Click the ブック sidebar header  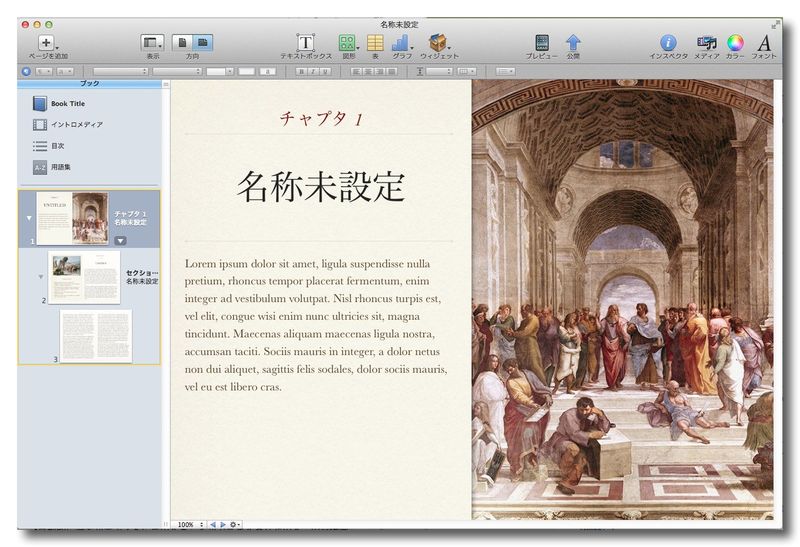[90, 84]
